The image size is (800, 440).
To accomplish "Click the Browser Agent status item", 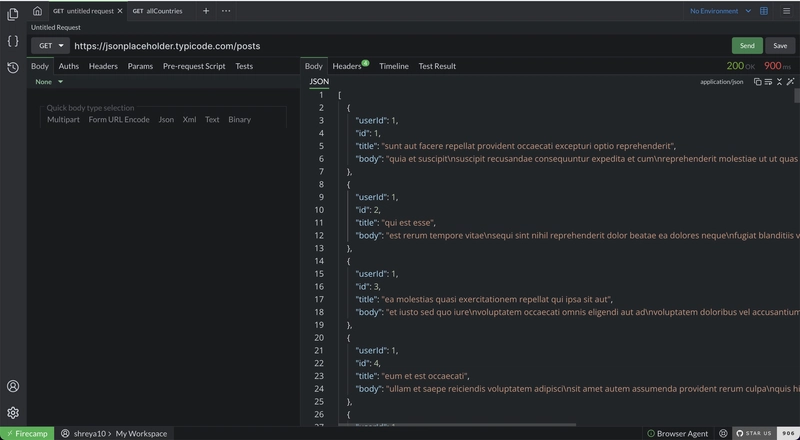I will tap(678, 433).
